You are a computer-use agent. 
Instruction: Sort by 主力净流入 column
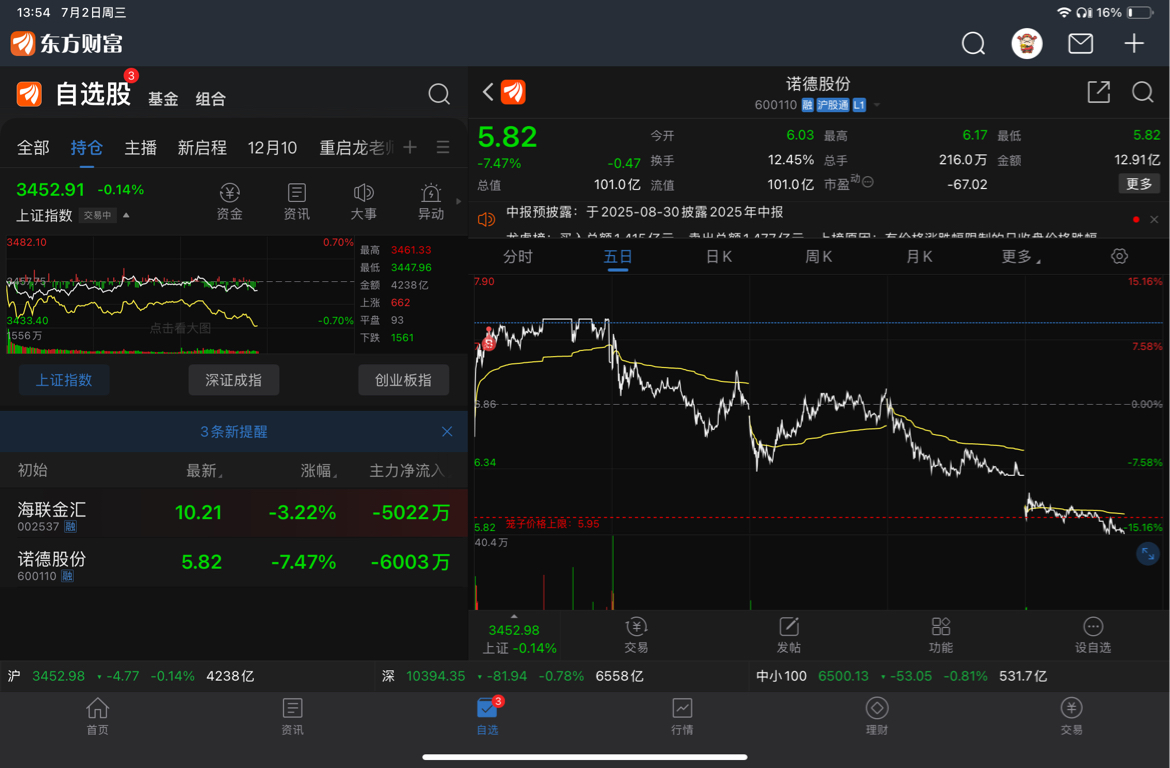pos(409,470)
